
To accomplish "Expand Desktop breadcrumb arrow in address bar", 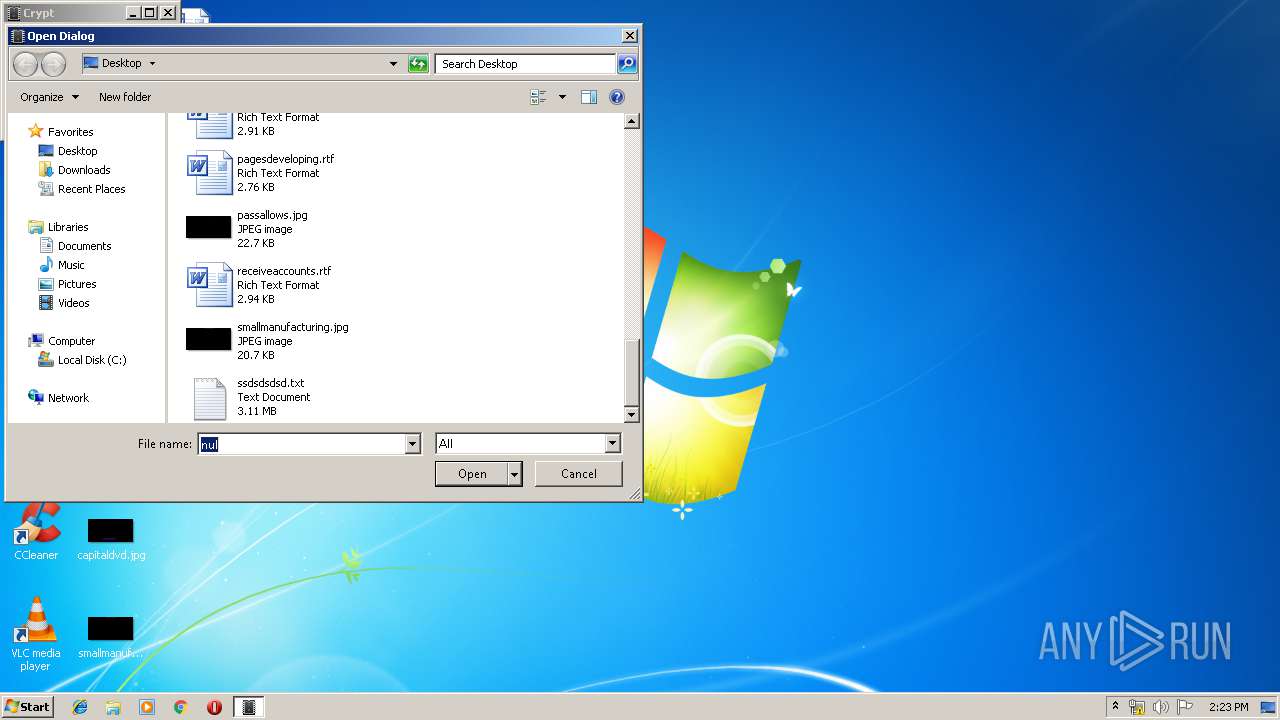I will coord(152,63).
